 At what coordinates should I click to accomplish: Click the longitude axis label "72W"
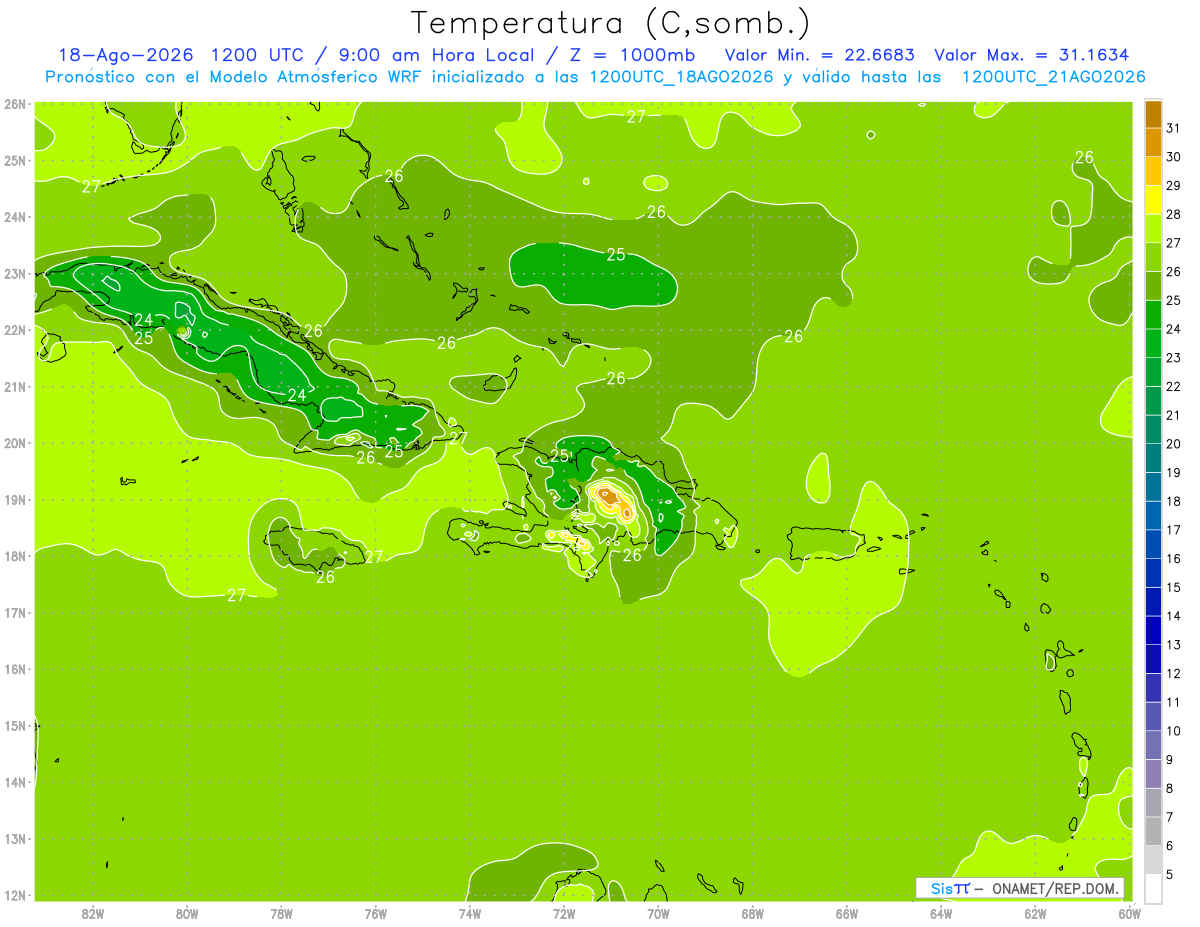click(x=563, y=913)
